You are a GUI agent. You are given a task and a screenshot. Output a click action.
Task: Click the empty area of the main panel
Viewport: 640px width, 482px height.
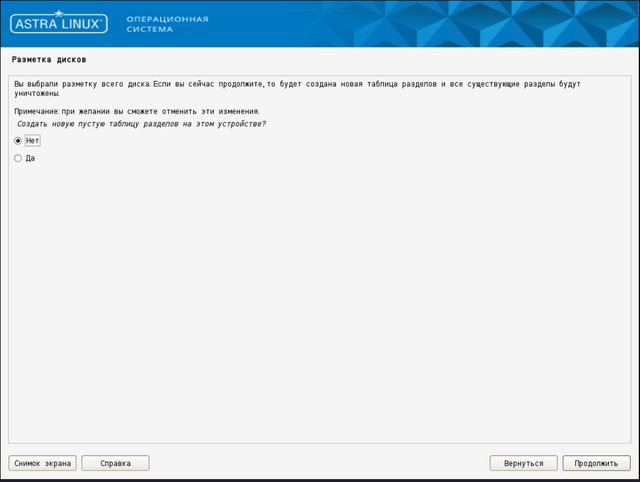[x=320, y=300]
